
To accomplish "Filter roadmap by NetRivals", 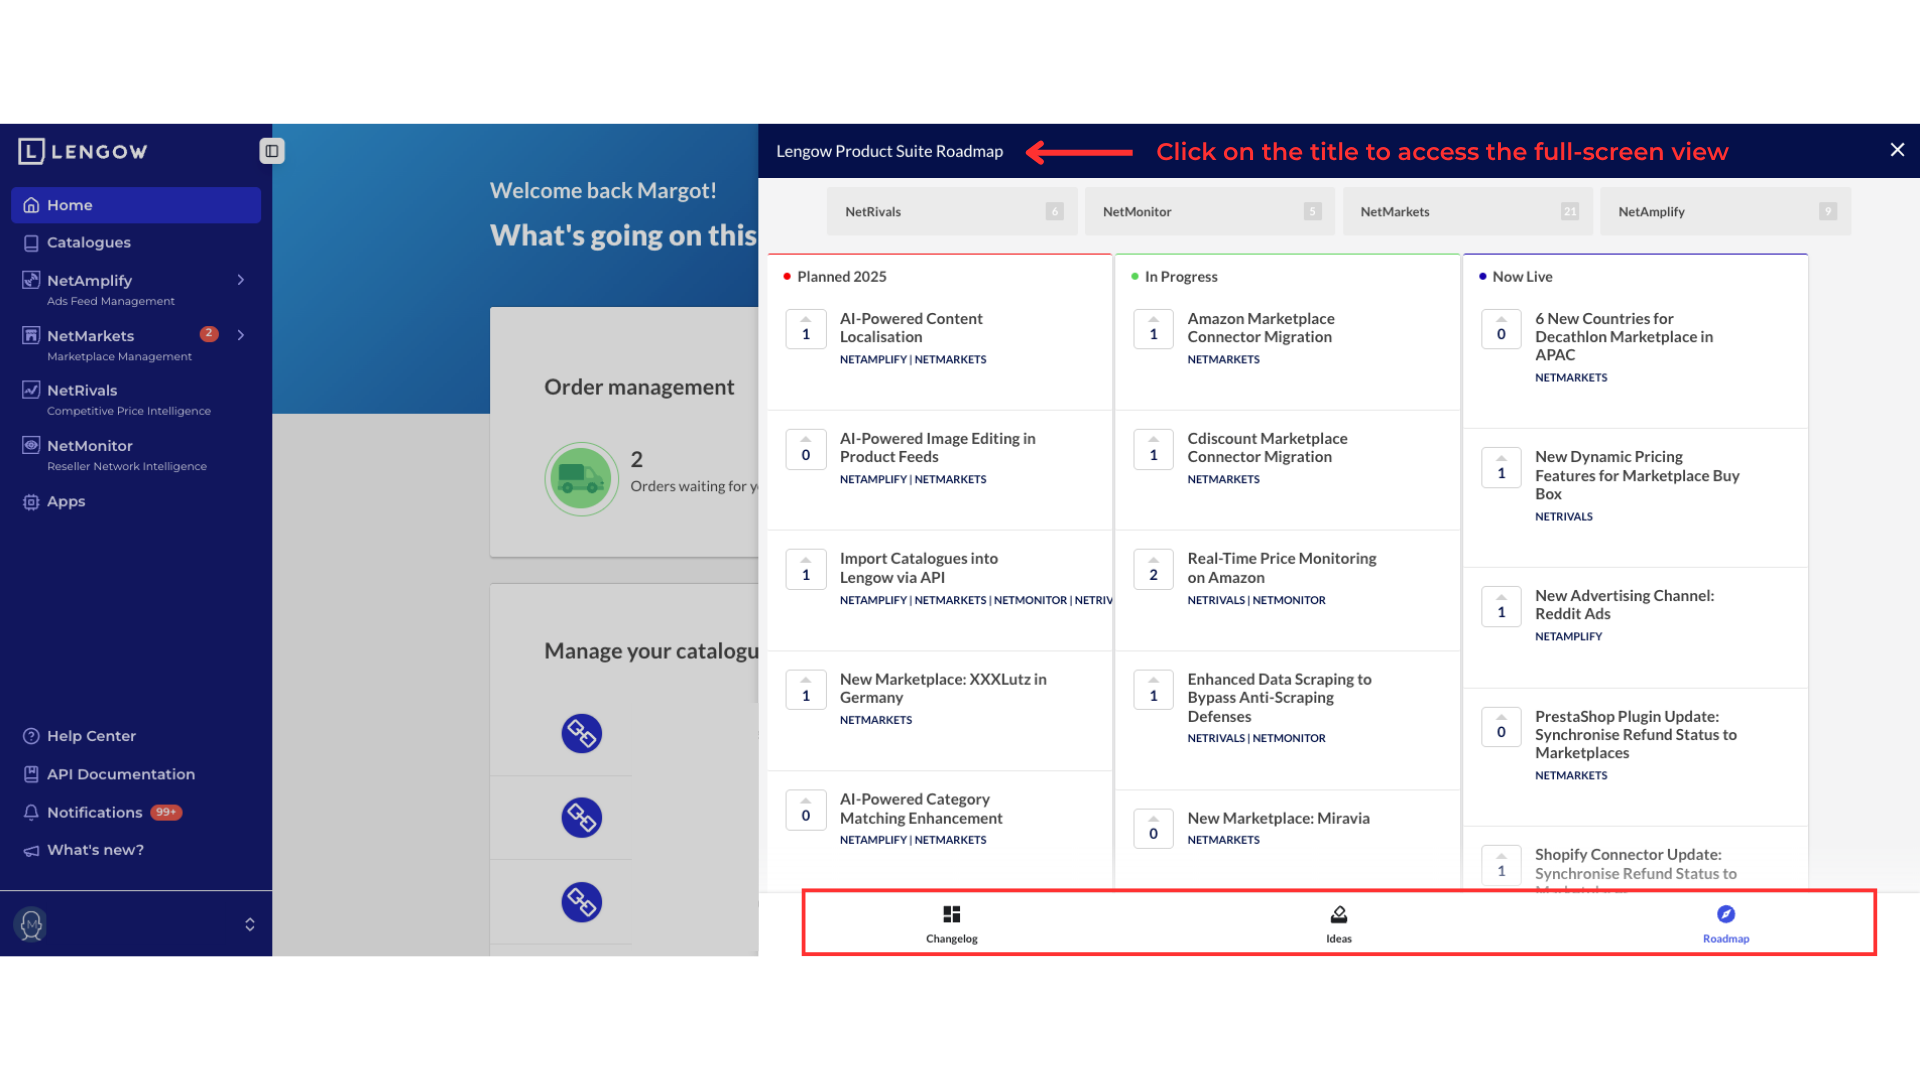I will coord(950,211).
